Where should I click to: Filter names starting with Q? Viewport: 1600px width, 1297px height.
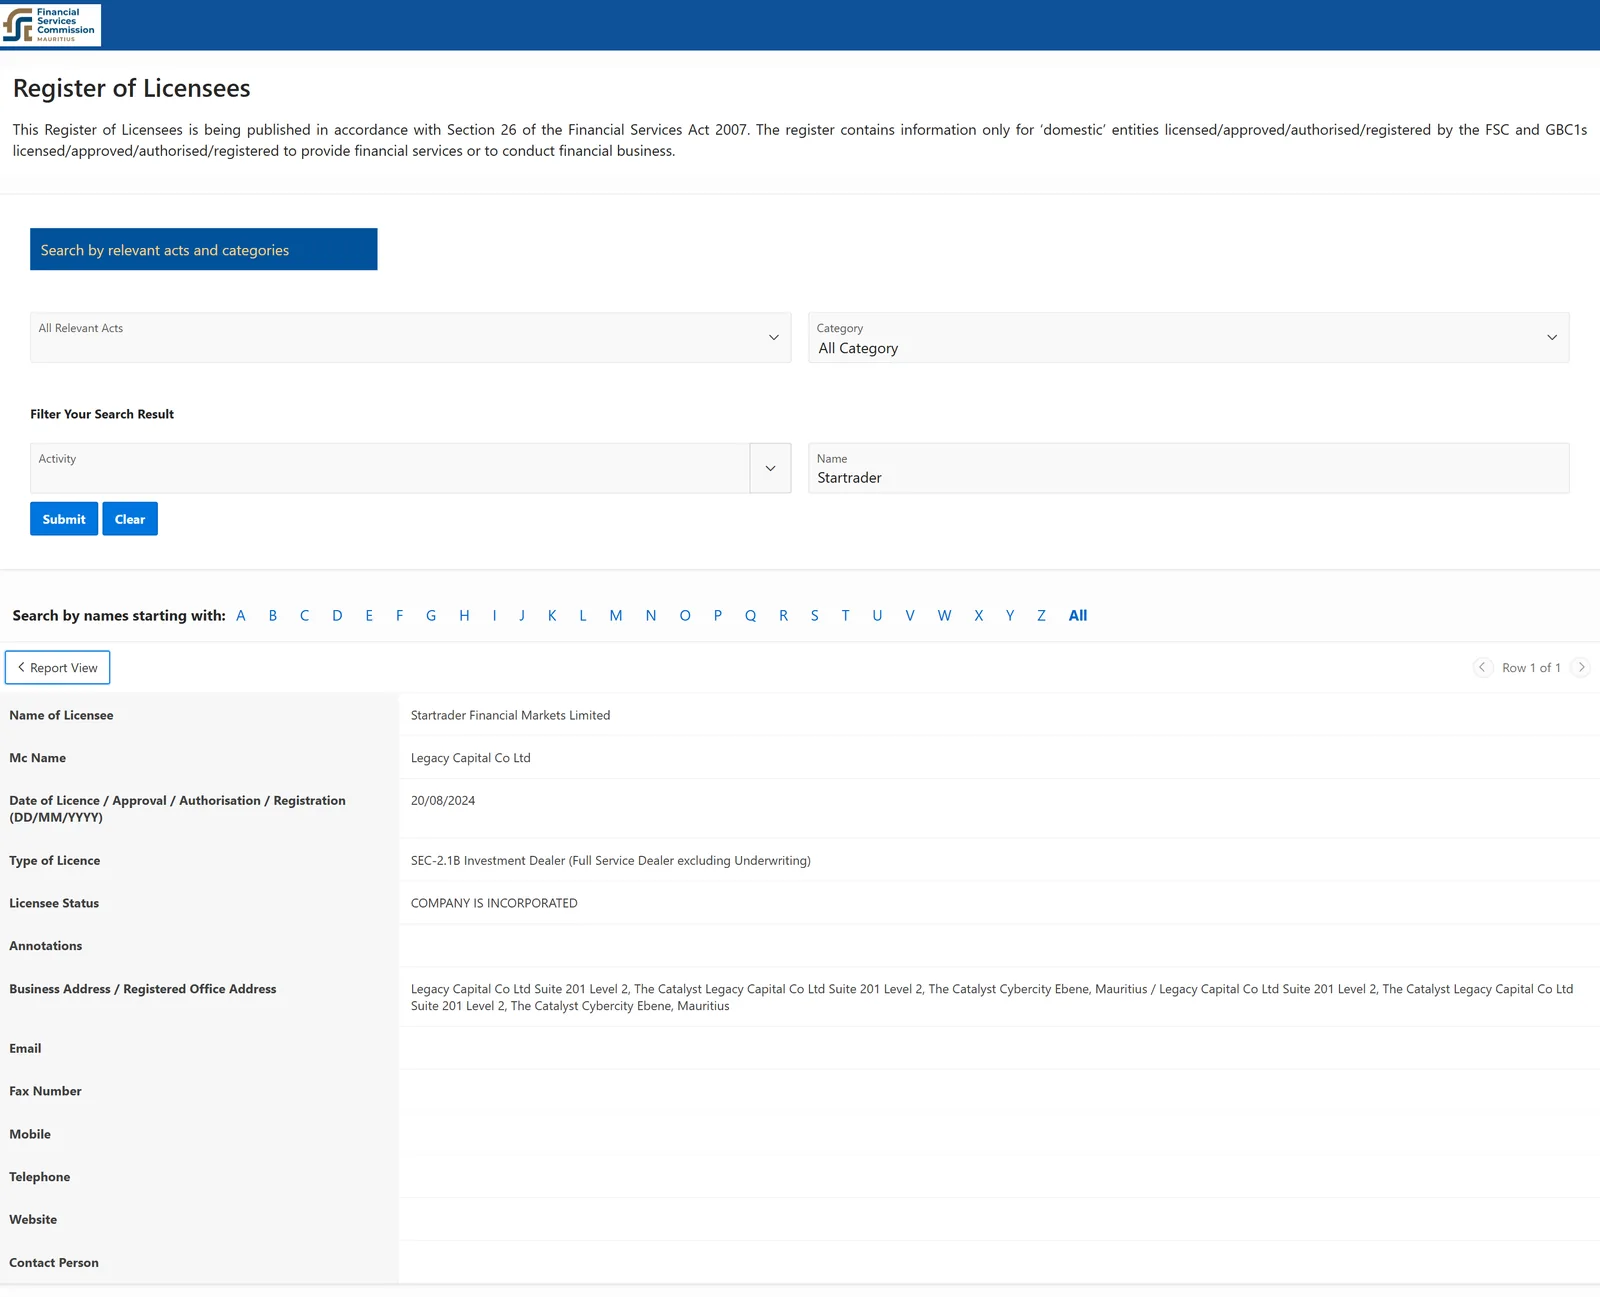(751, 616)
